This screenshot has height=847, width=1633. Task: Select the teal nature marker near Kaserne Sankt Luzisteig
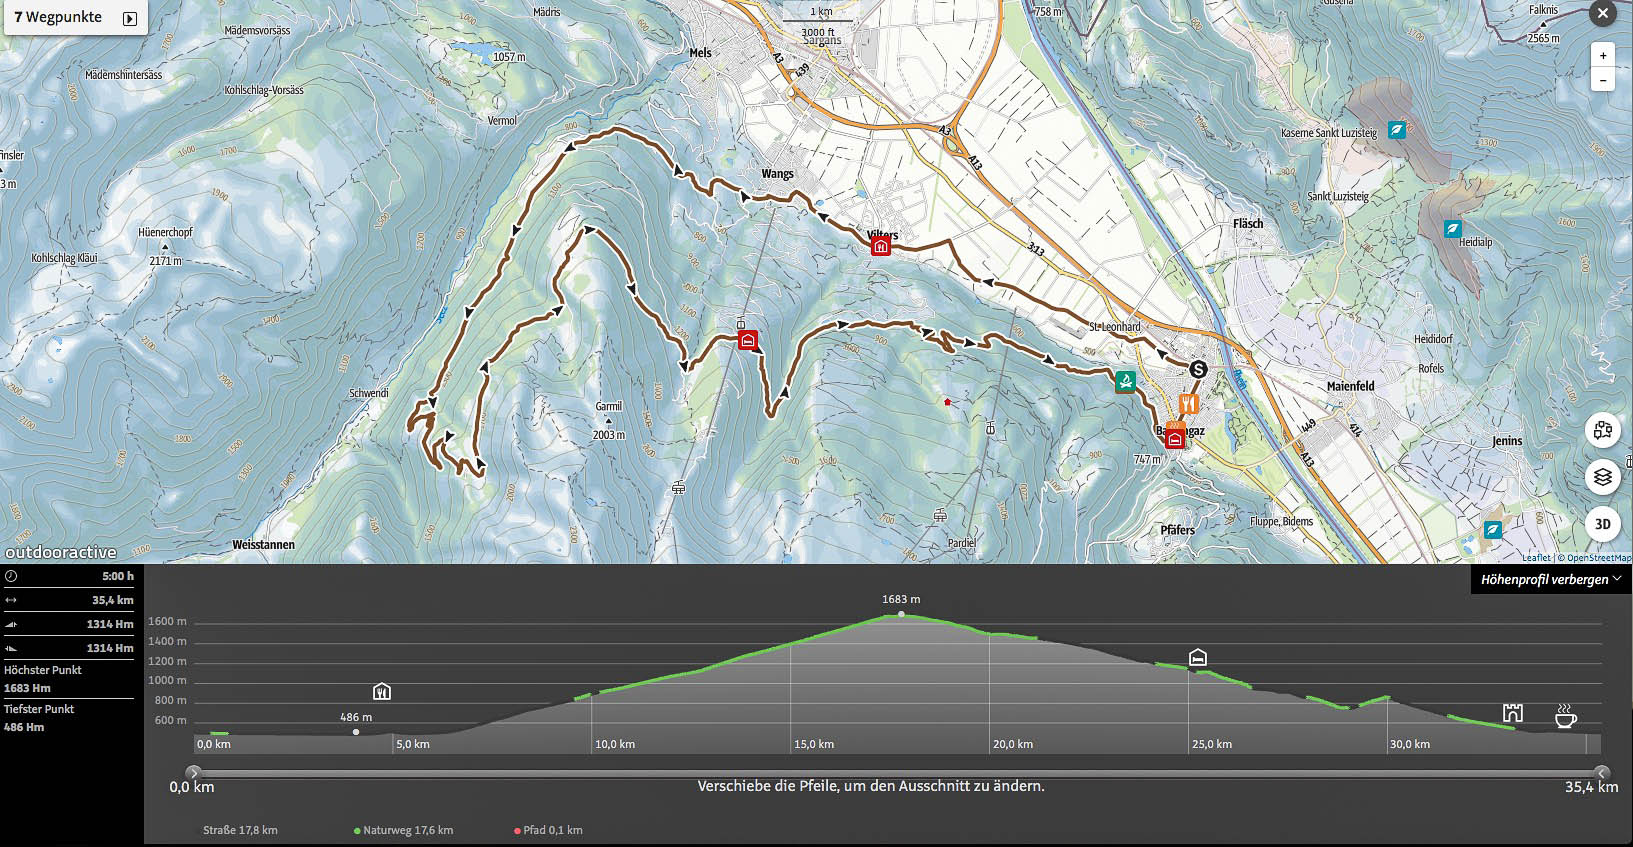pyautogui.click(x=1397, y=130)
